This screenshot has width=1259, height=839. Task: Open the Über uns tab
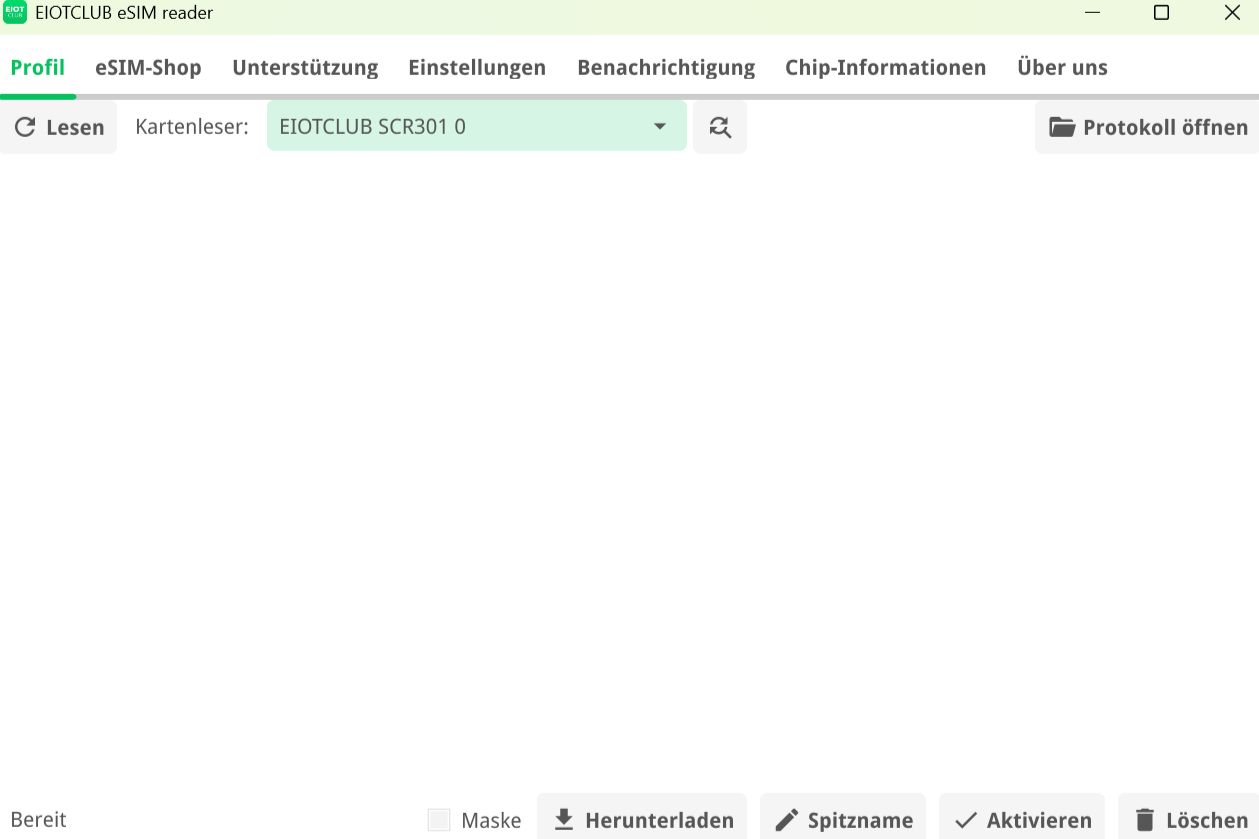[1062, 68]
